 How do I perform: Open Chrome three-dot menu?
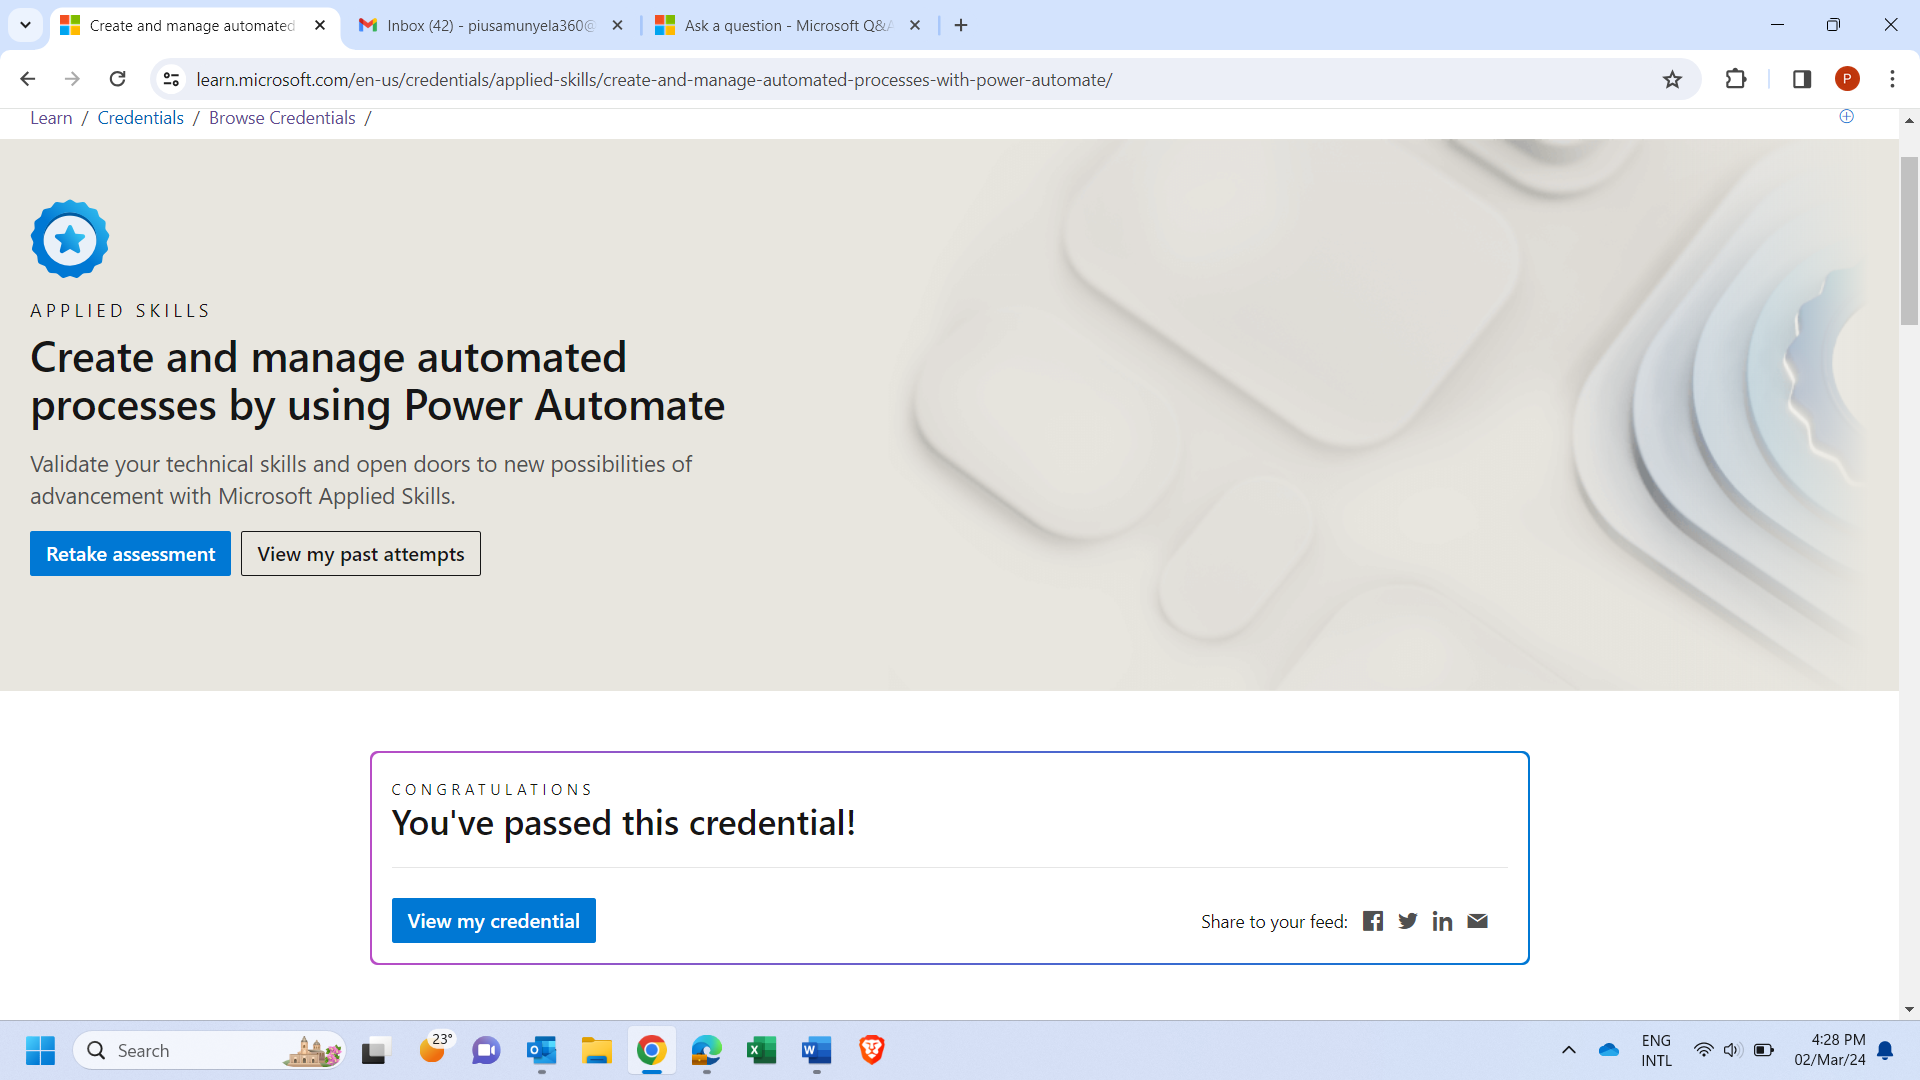pos(1892,79)
